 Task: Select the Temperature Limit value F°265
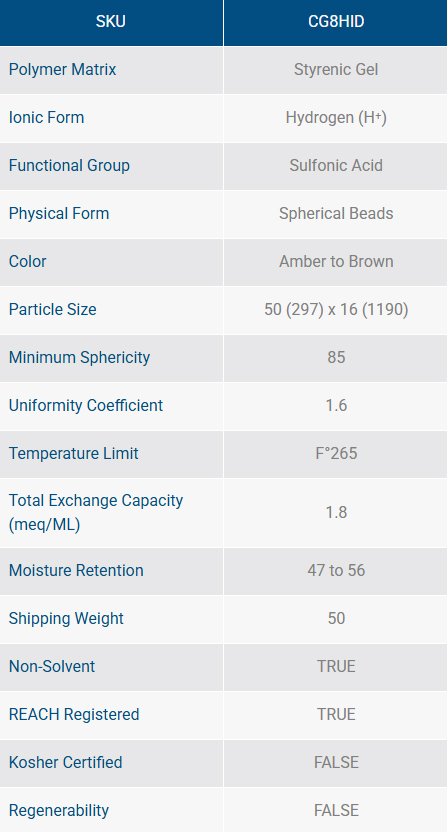click(336, 453)
